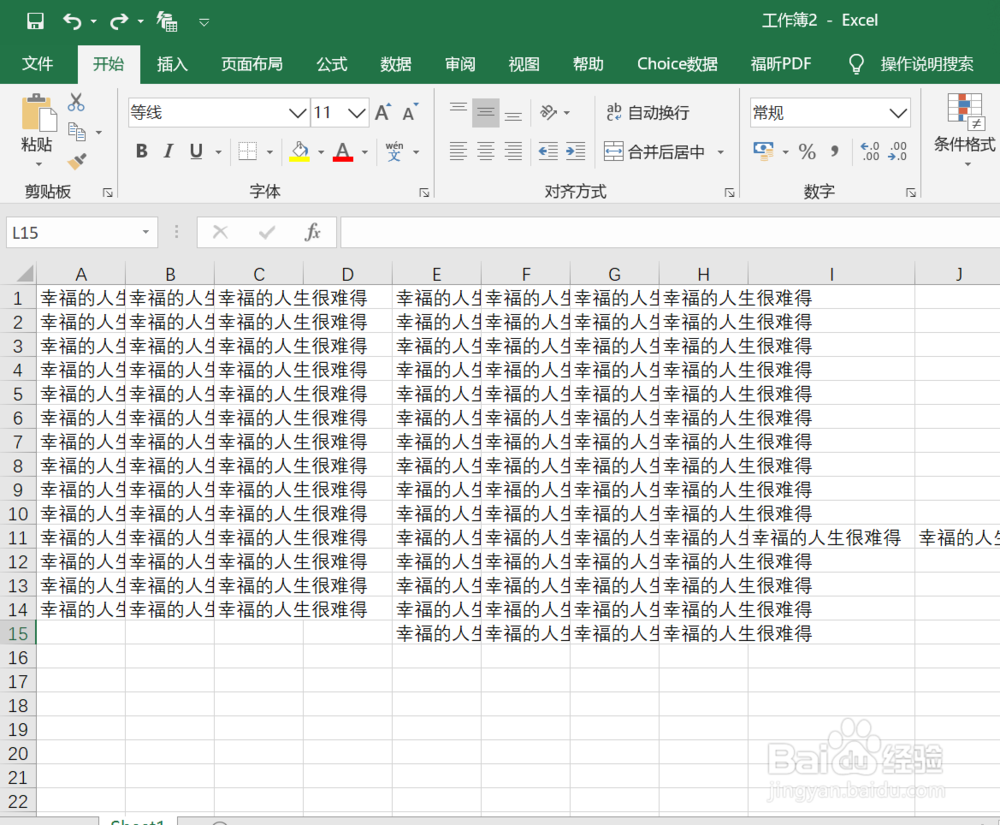Apply red font color swatch

point(343,152)
